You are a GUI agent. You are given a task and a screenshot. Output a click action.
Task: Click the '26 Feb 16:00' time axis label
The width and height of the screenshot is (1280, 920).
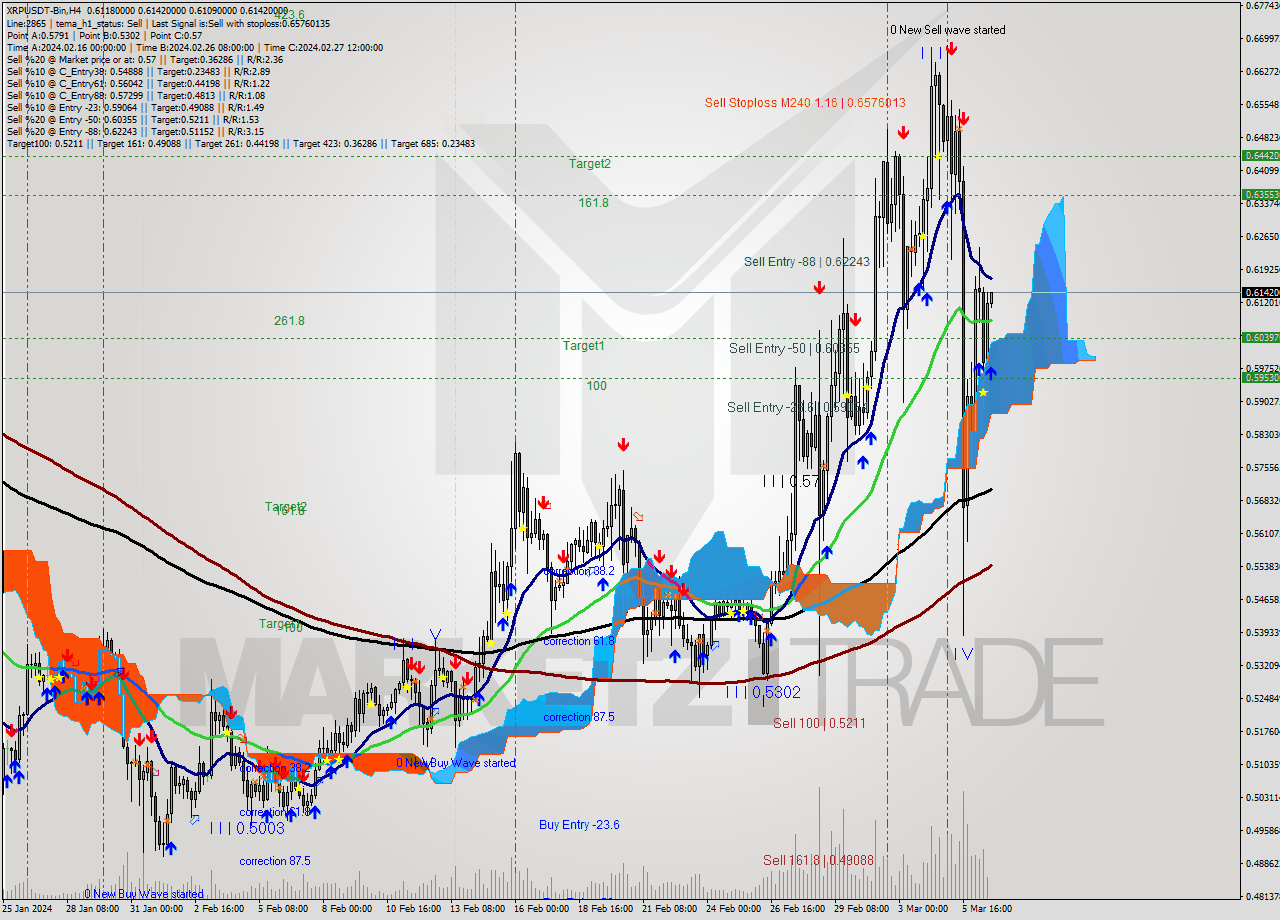tap(798, 909)
